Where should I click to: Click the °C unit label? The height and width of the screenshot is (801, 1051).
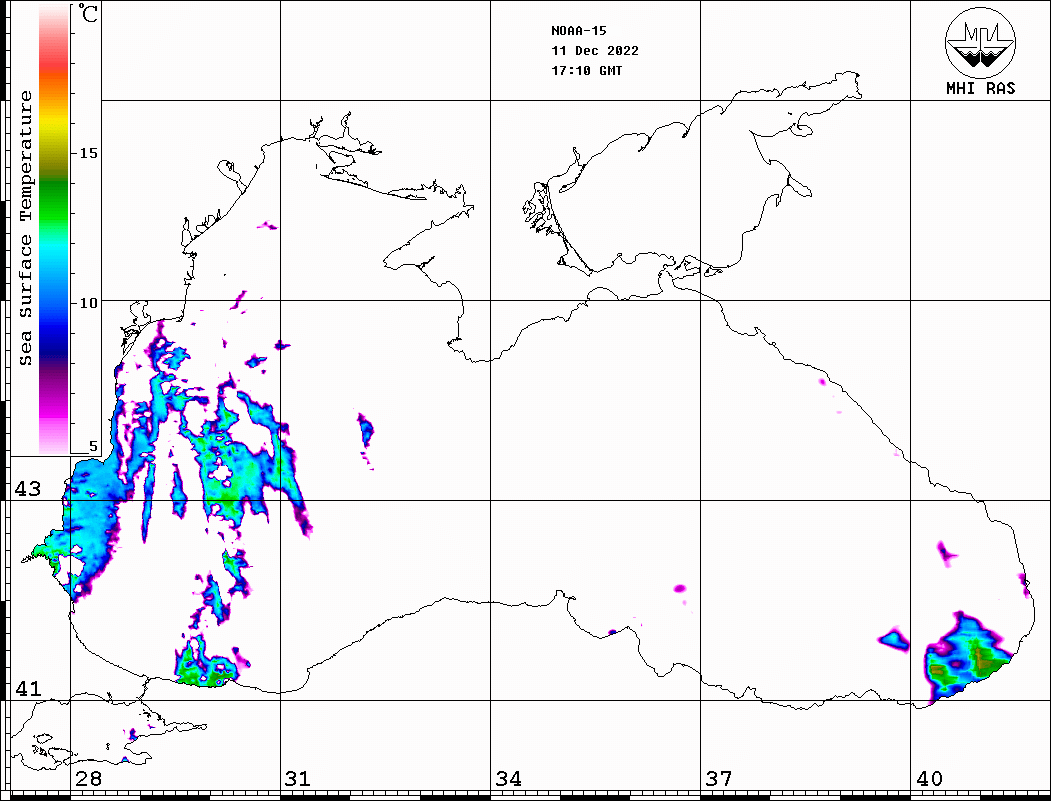coord(88,13)
